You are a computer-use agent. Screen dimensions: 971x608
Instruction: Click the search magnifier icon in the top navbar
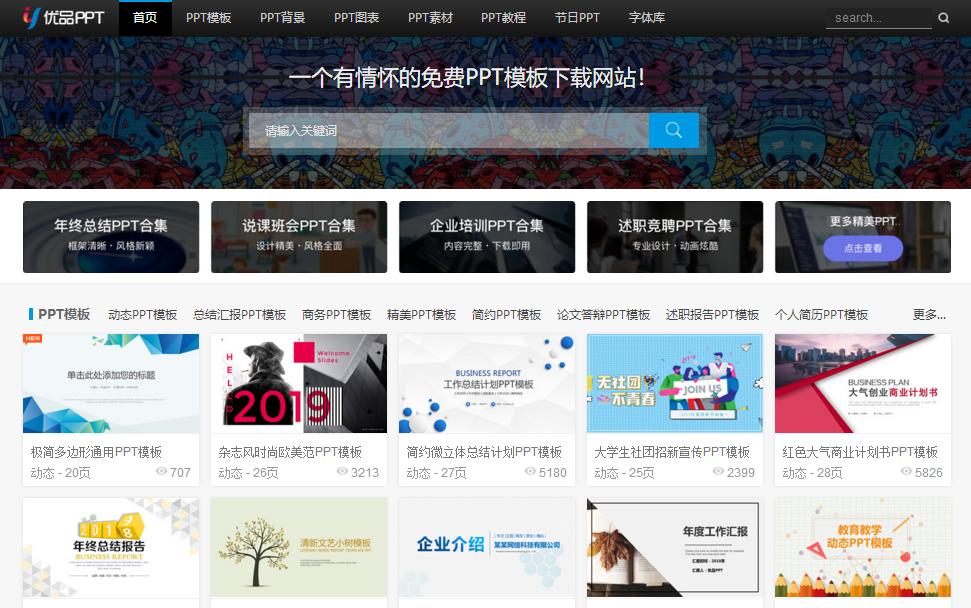tap(943, 17)
